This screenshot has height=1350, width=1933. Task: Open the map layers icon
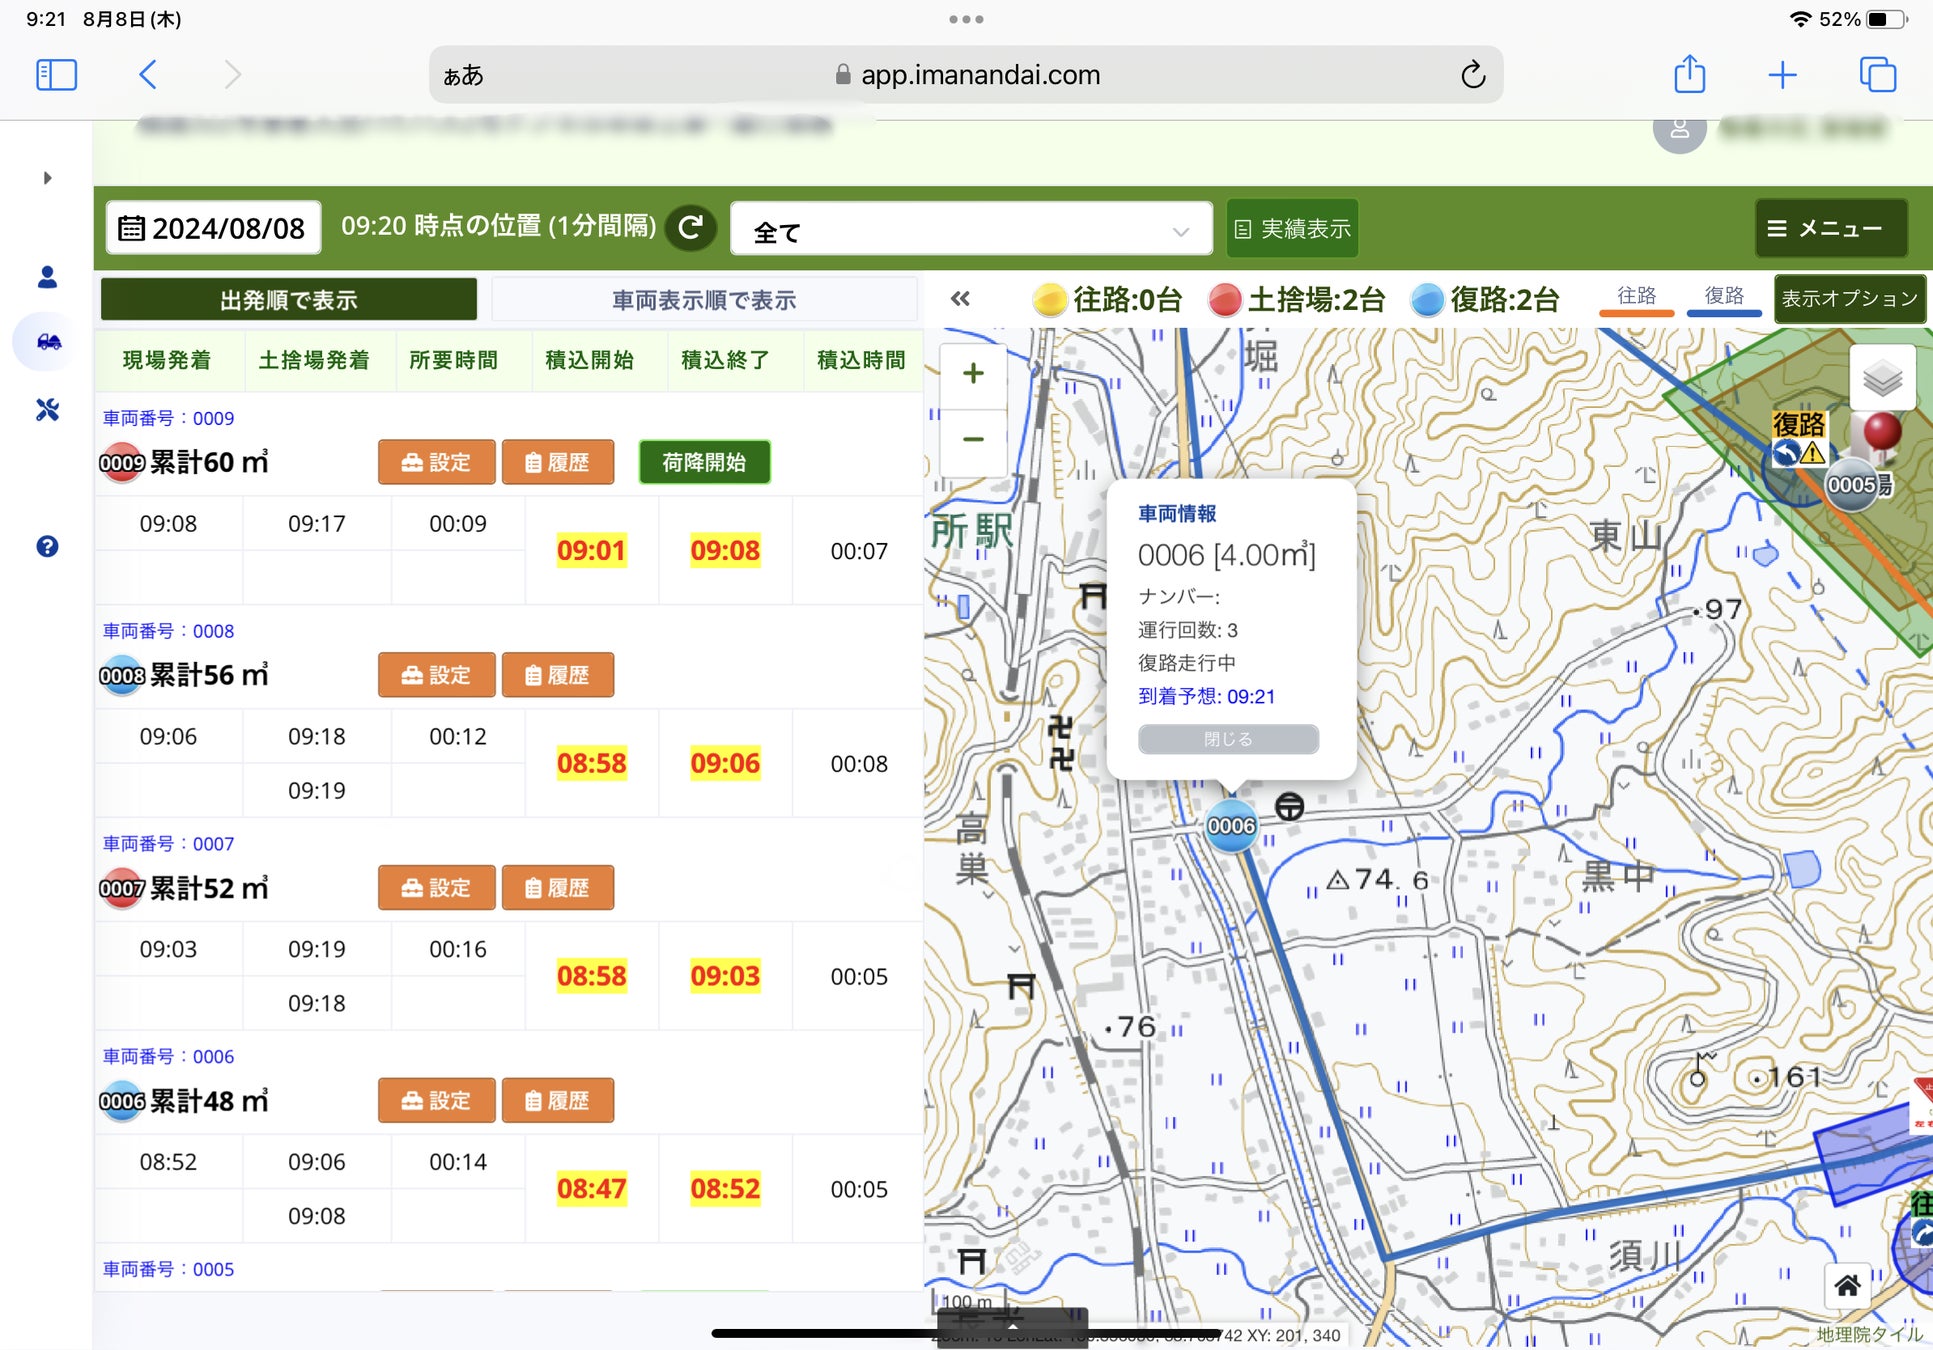(1882, 378)
